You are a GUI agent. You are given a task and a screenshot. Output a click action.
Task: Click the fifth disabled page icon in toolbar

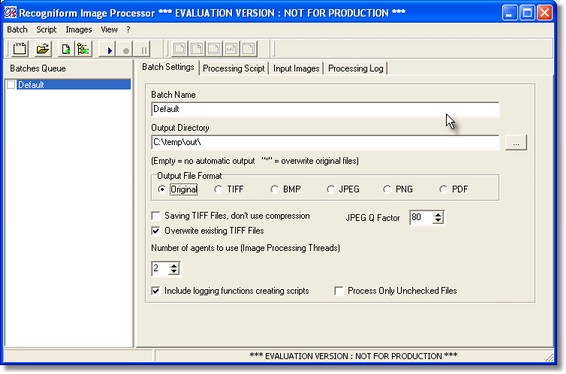(x=249, y=49)
